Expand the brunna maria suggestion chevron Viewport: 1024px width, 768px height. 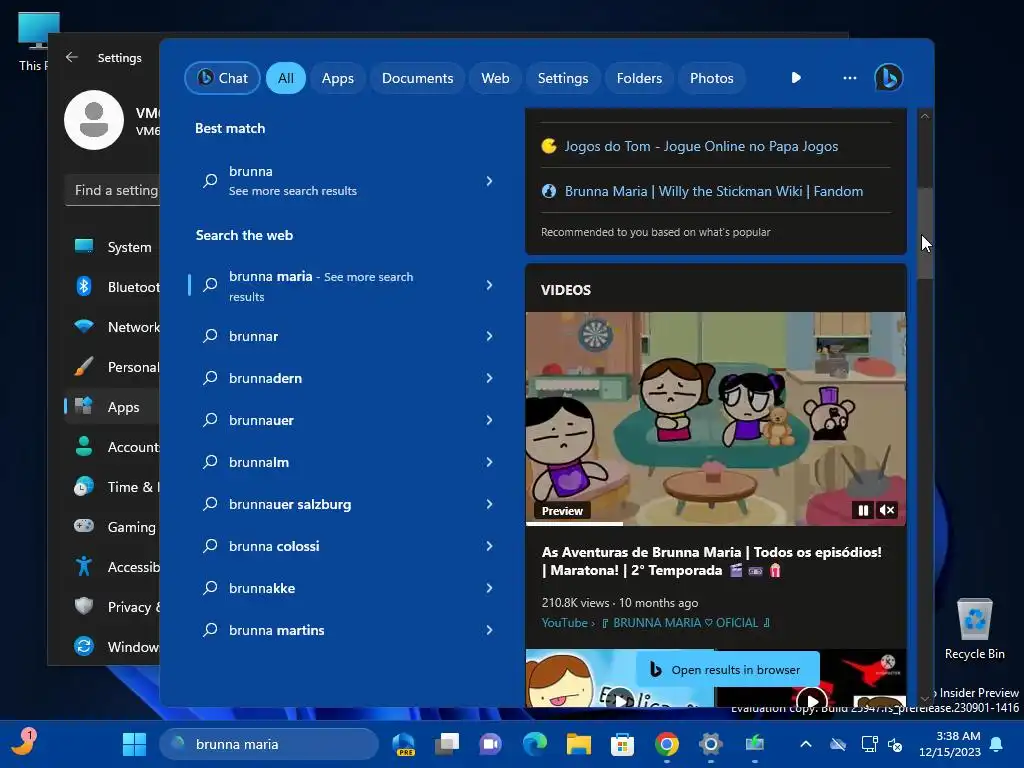[x=489, y=285]
